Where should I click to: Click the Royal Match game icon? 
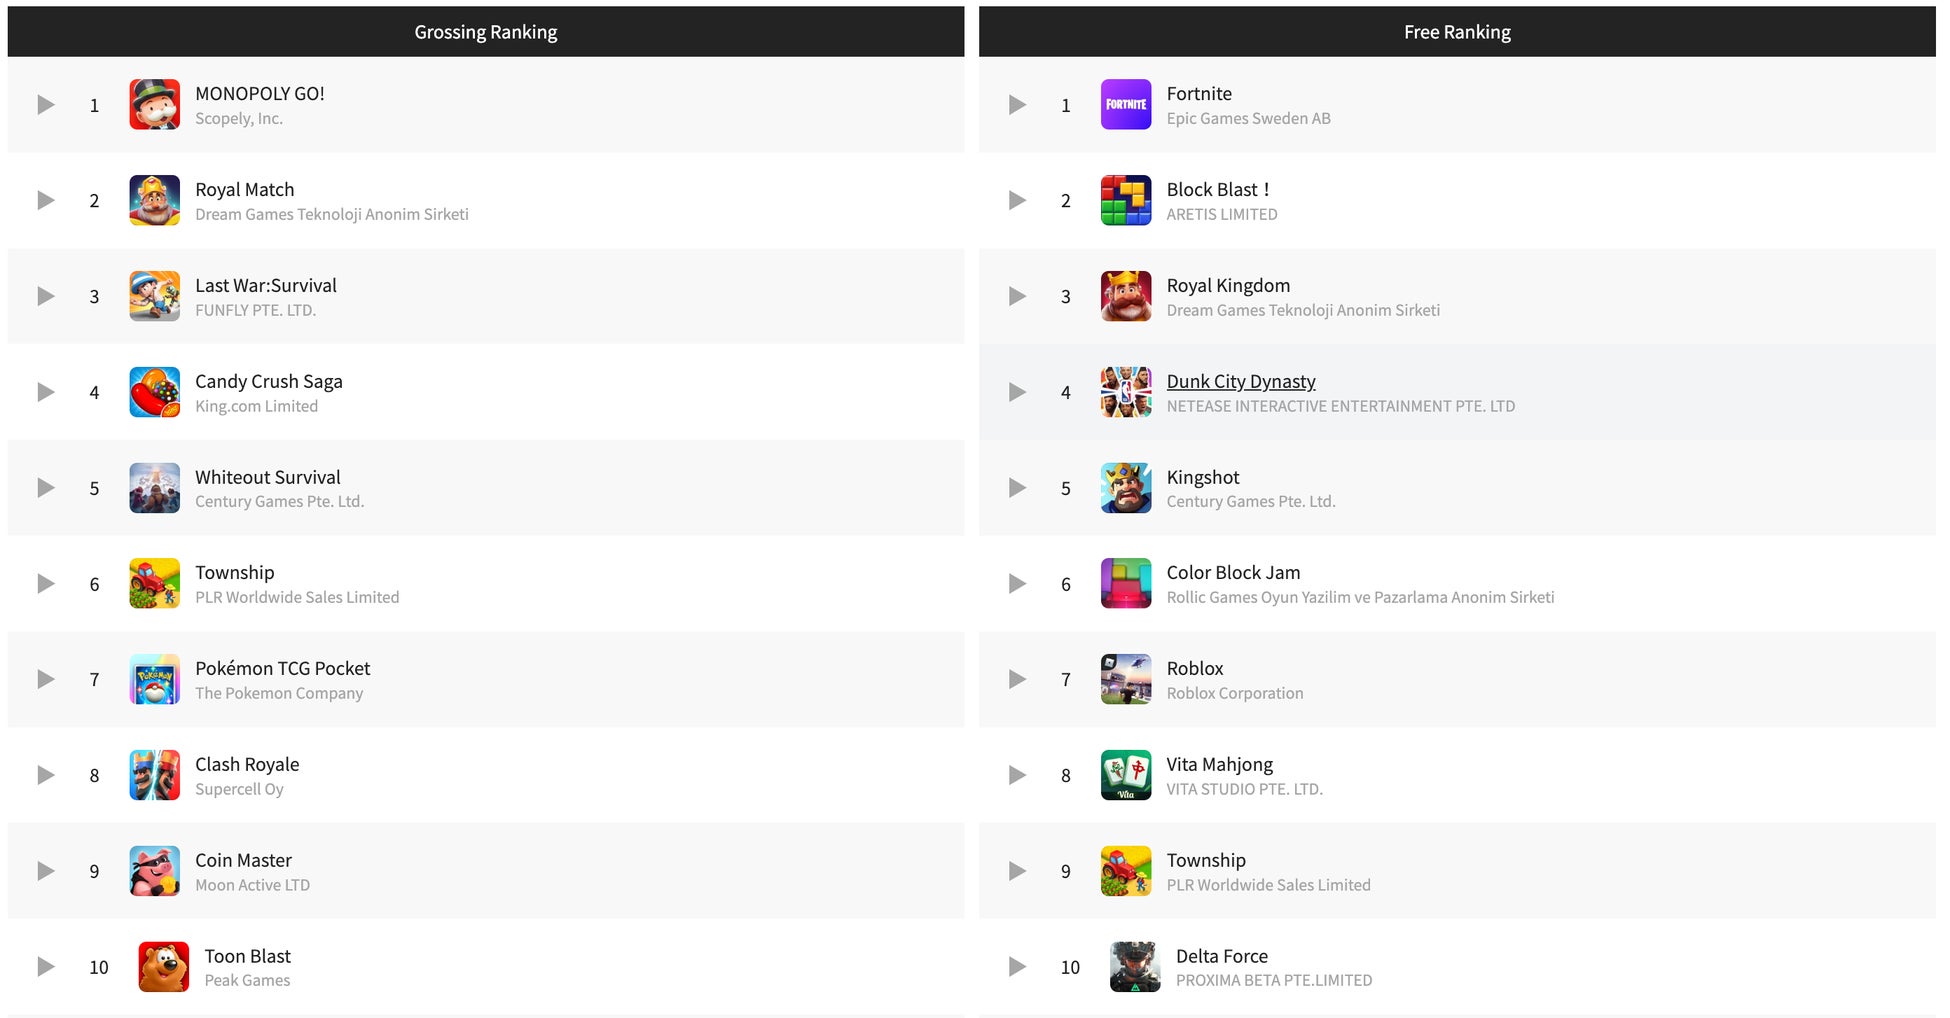click(x=154, y=200)
